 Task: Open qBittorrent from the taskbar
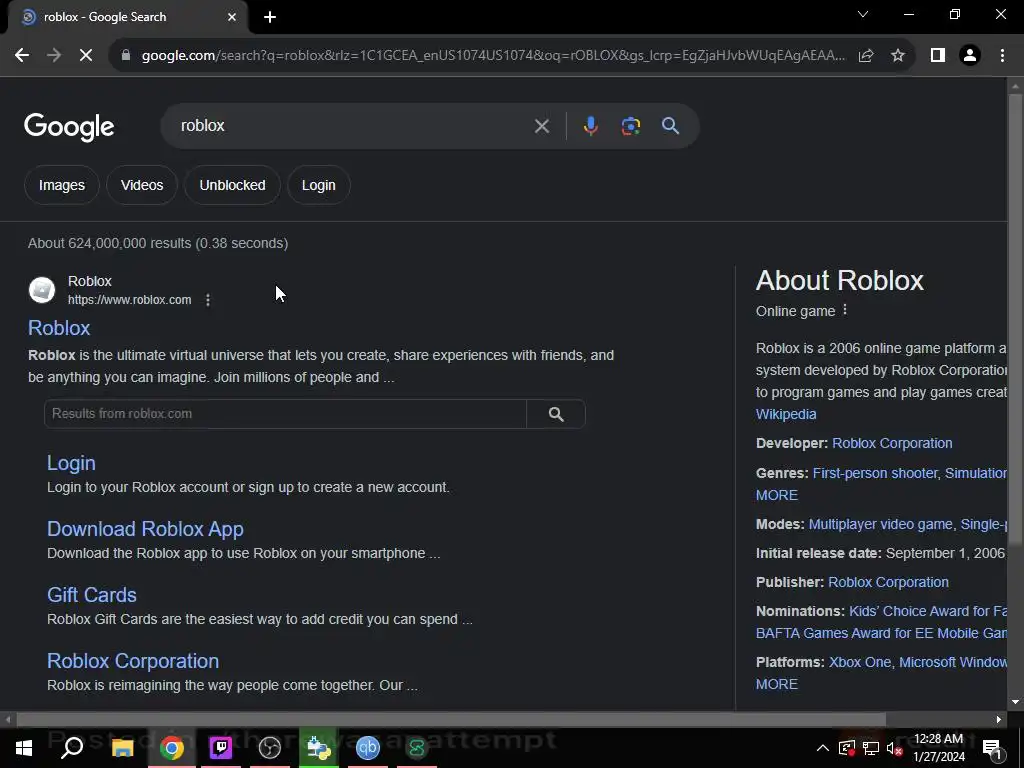368,748
